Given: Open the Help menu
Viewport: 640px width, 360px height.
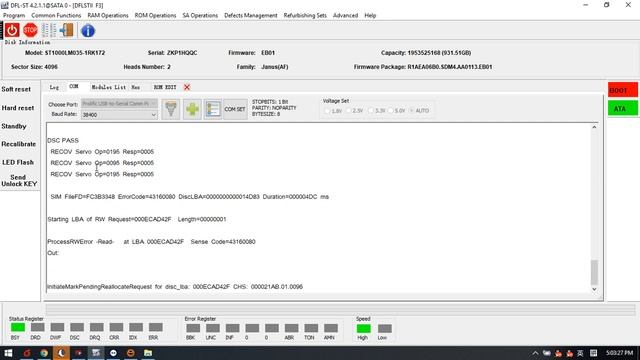Looking at the screenshot, I should coord(370,16).
